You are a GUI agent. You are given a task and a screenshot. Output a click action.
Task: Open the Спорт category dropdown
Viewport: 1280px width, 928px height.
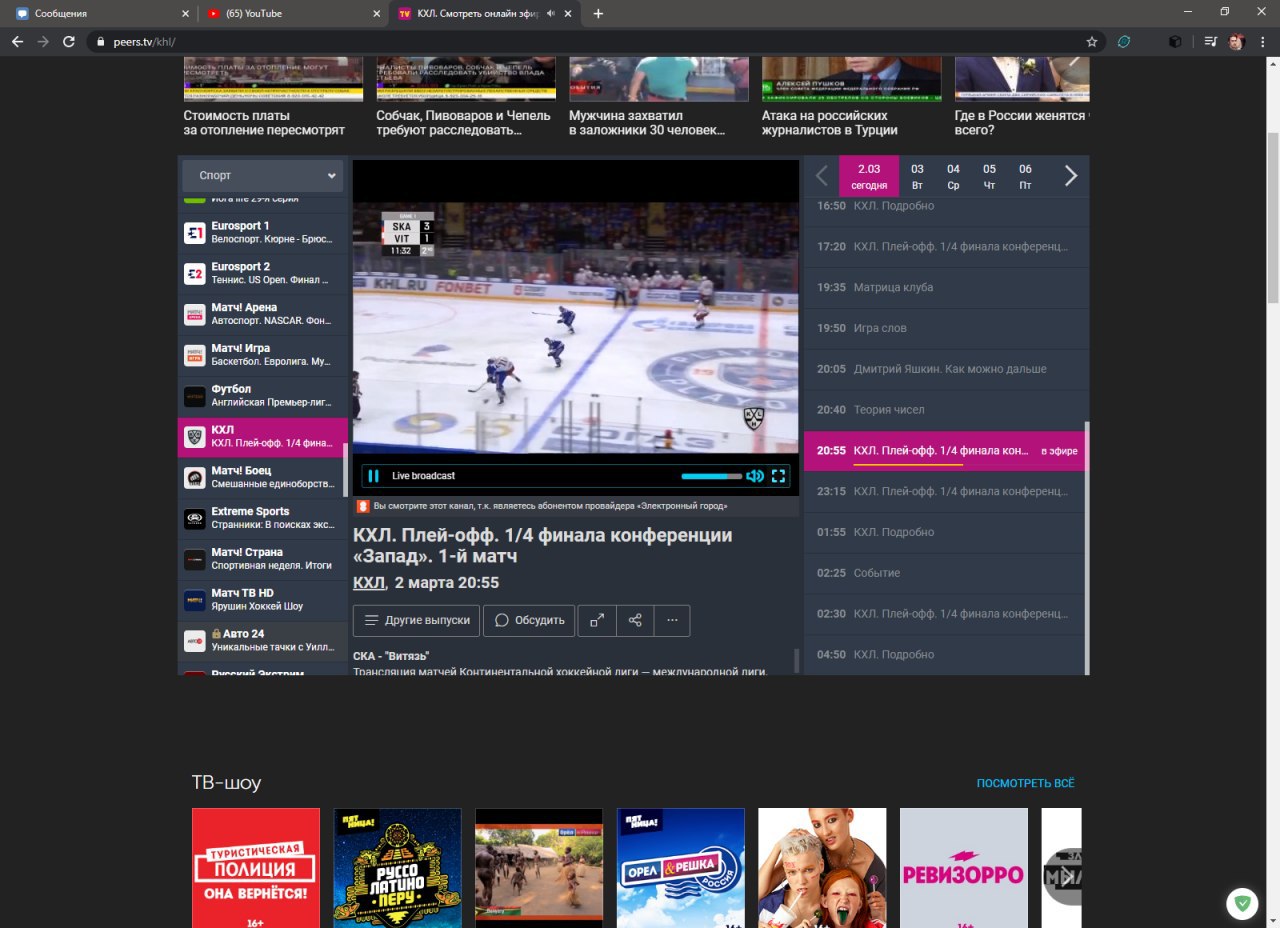click(x=262, y=175)
